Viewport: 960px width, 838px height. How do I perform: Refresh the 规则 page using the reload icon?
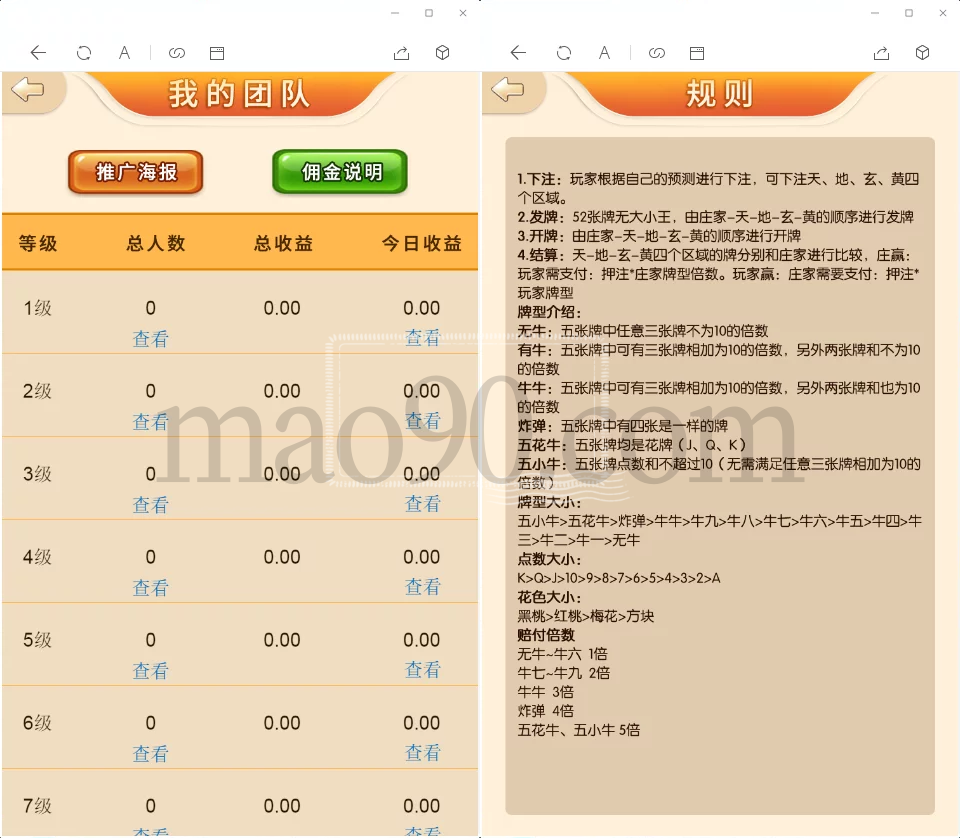(564, 53)
